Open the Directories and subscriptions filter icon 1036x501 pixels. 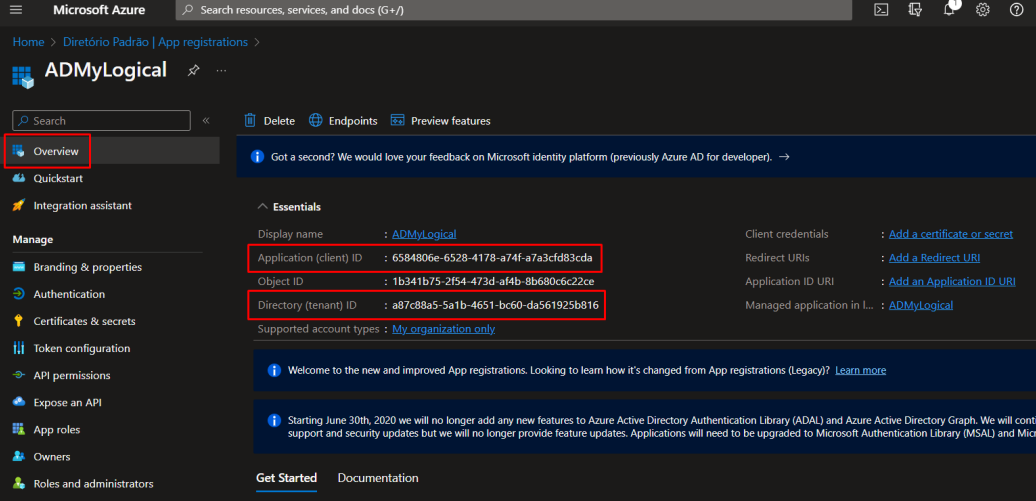coord(915,10)
